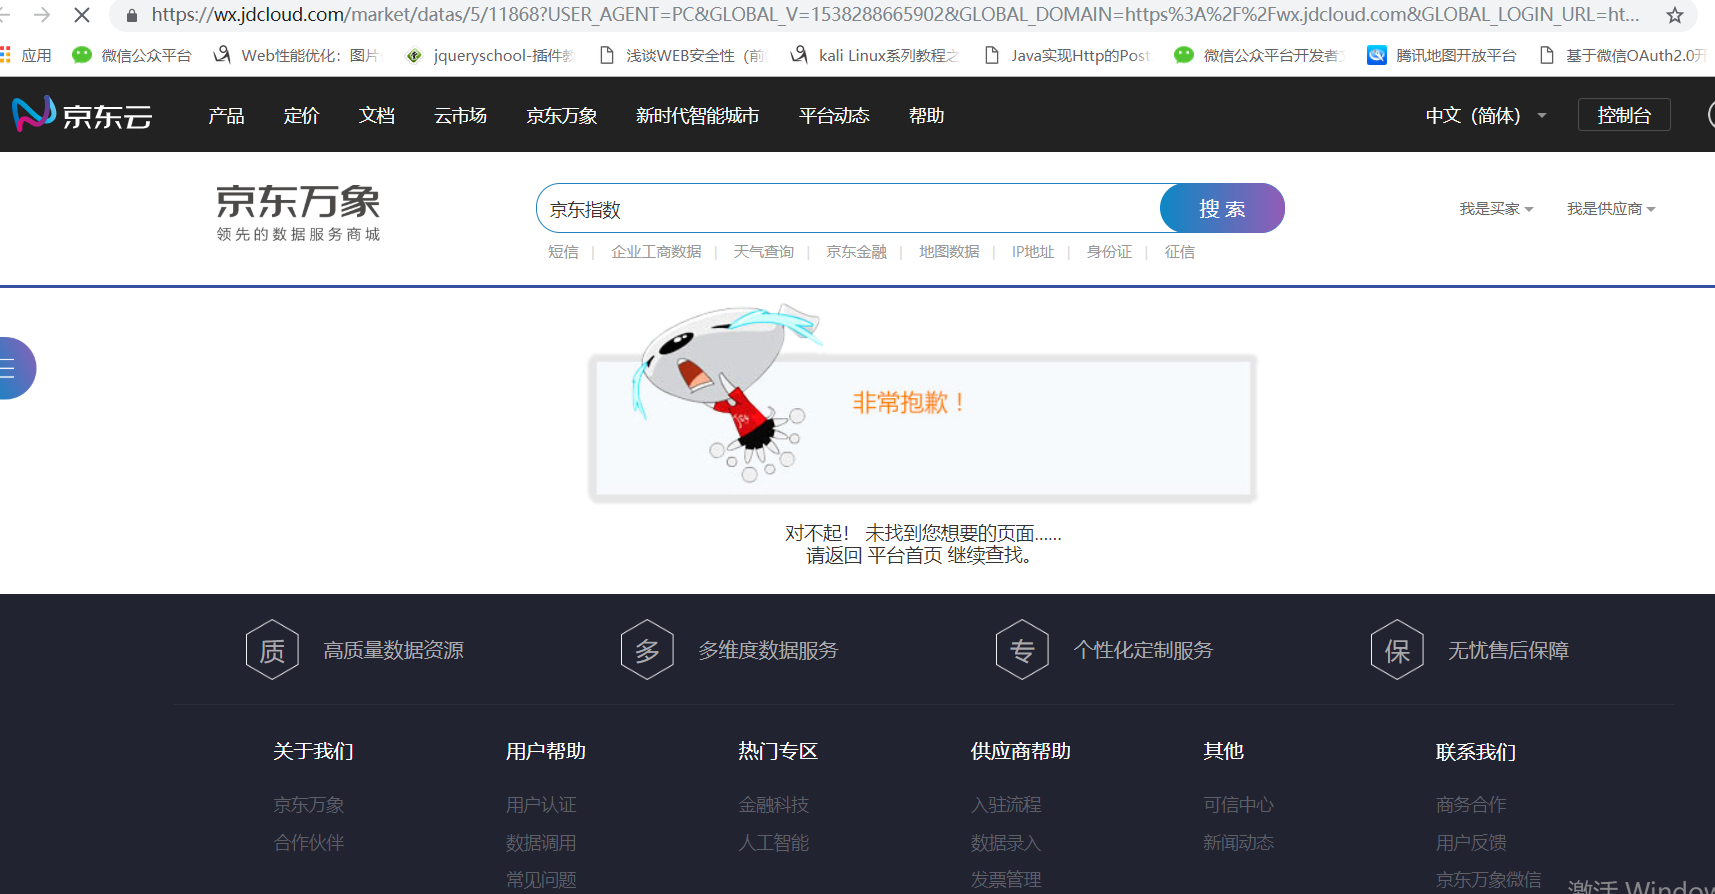Open the 京东万象 nav menu item
This screenshot has height=894, width=1715.
[x=562, y=115]
